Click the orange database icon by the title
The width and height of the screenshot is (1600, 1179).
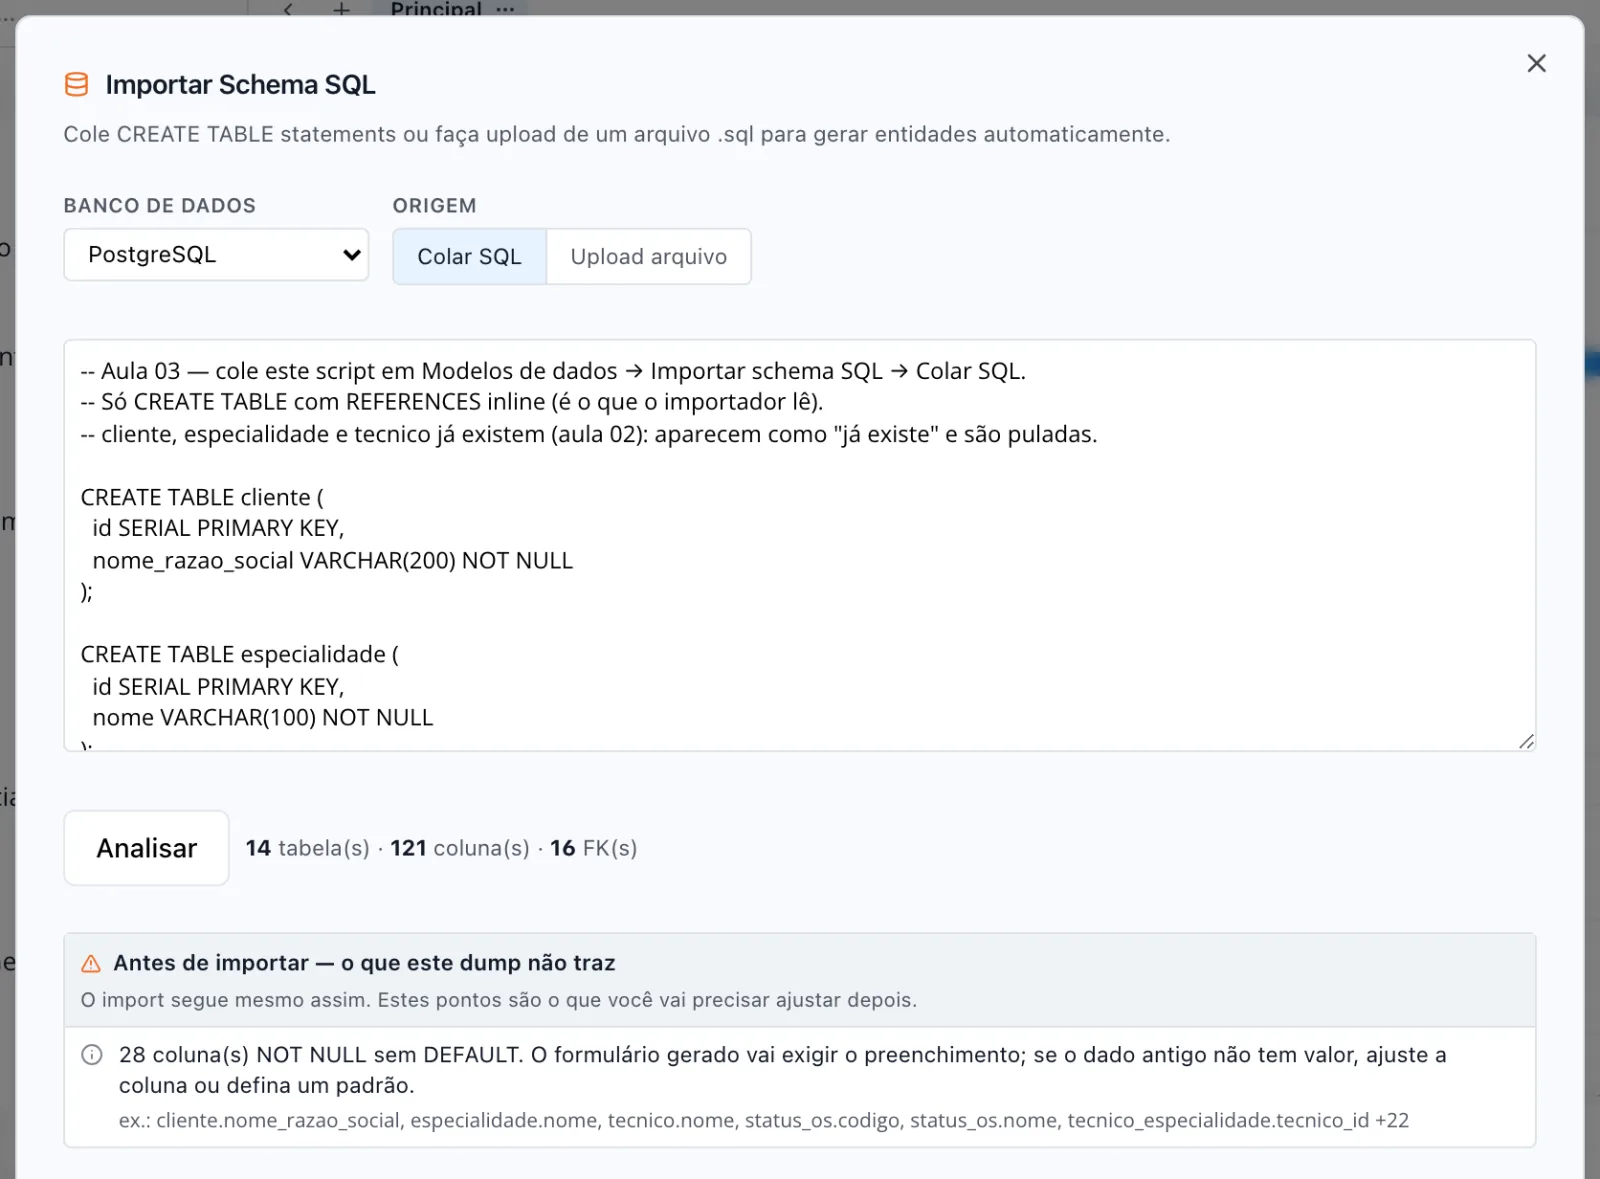pyautogui.click(x=76, y=84)
